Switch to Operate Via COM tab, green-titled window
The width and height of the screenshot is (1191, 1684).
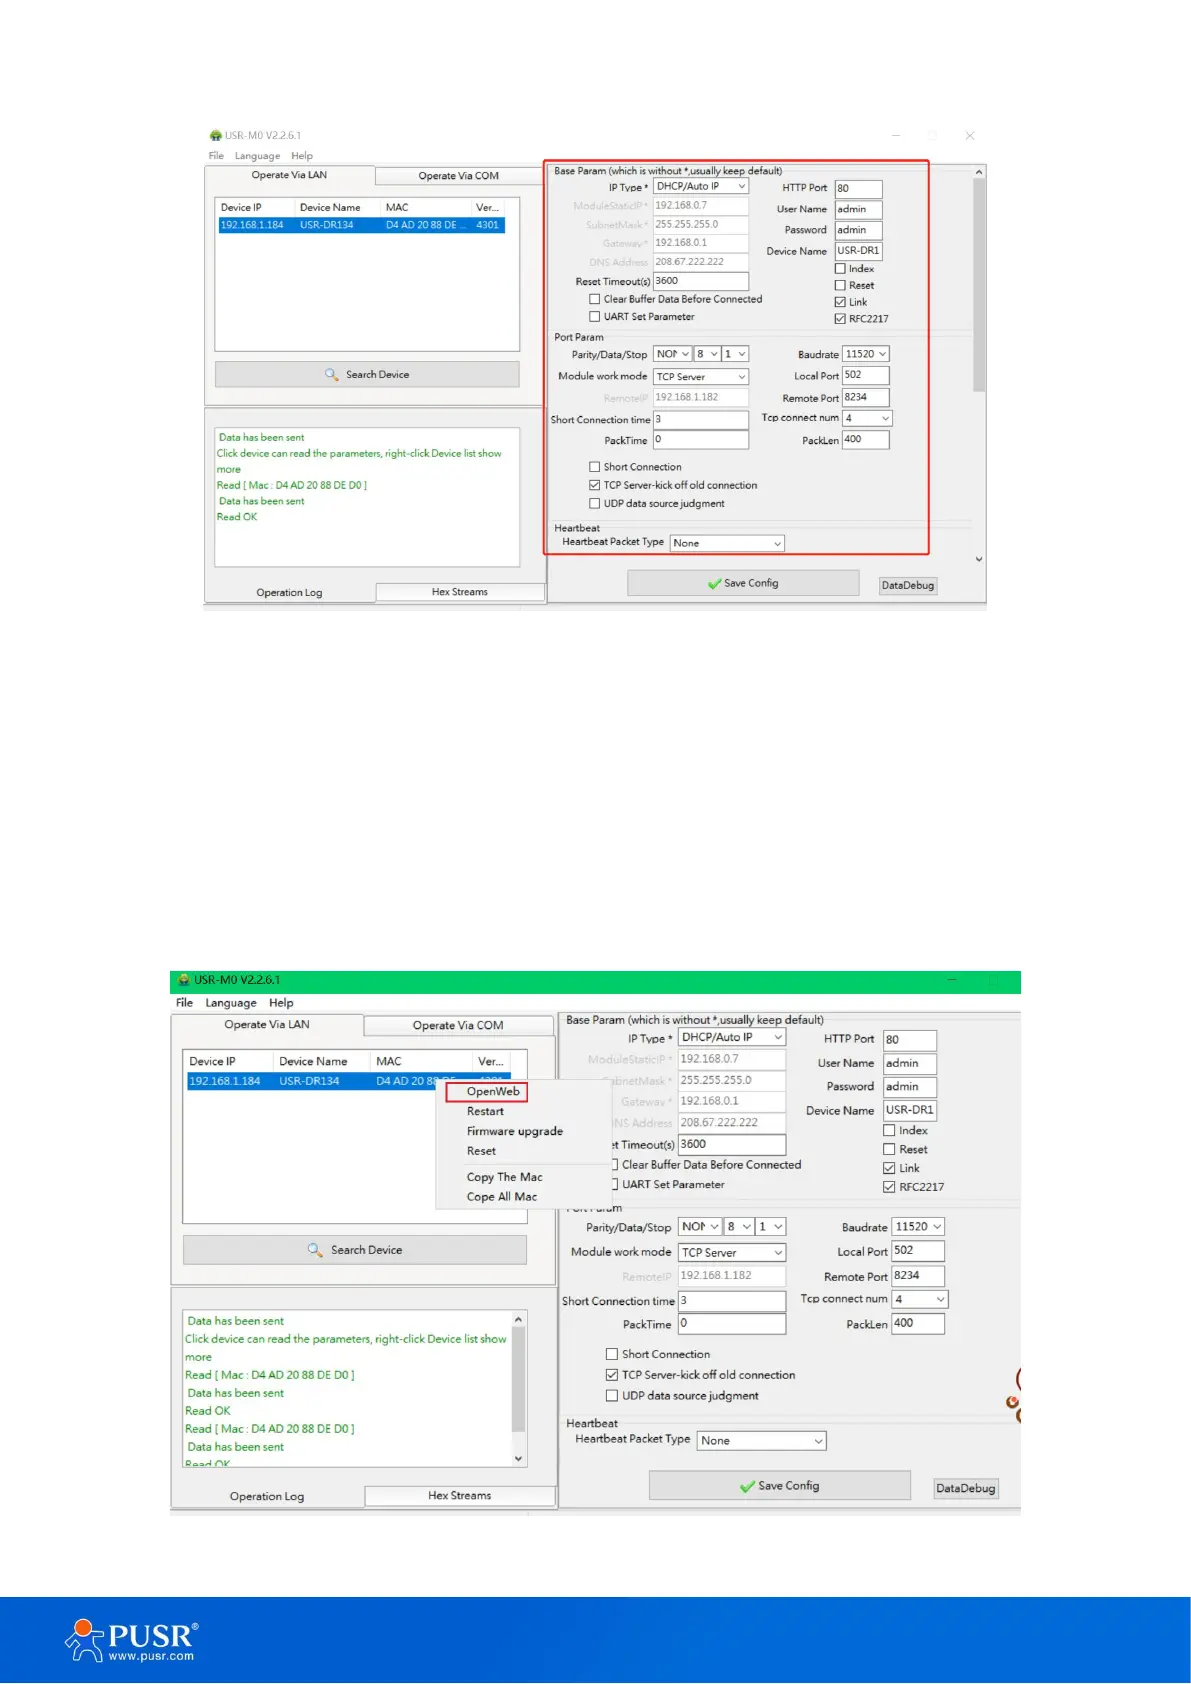tap(458, 1025)
